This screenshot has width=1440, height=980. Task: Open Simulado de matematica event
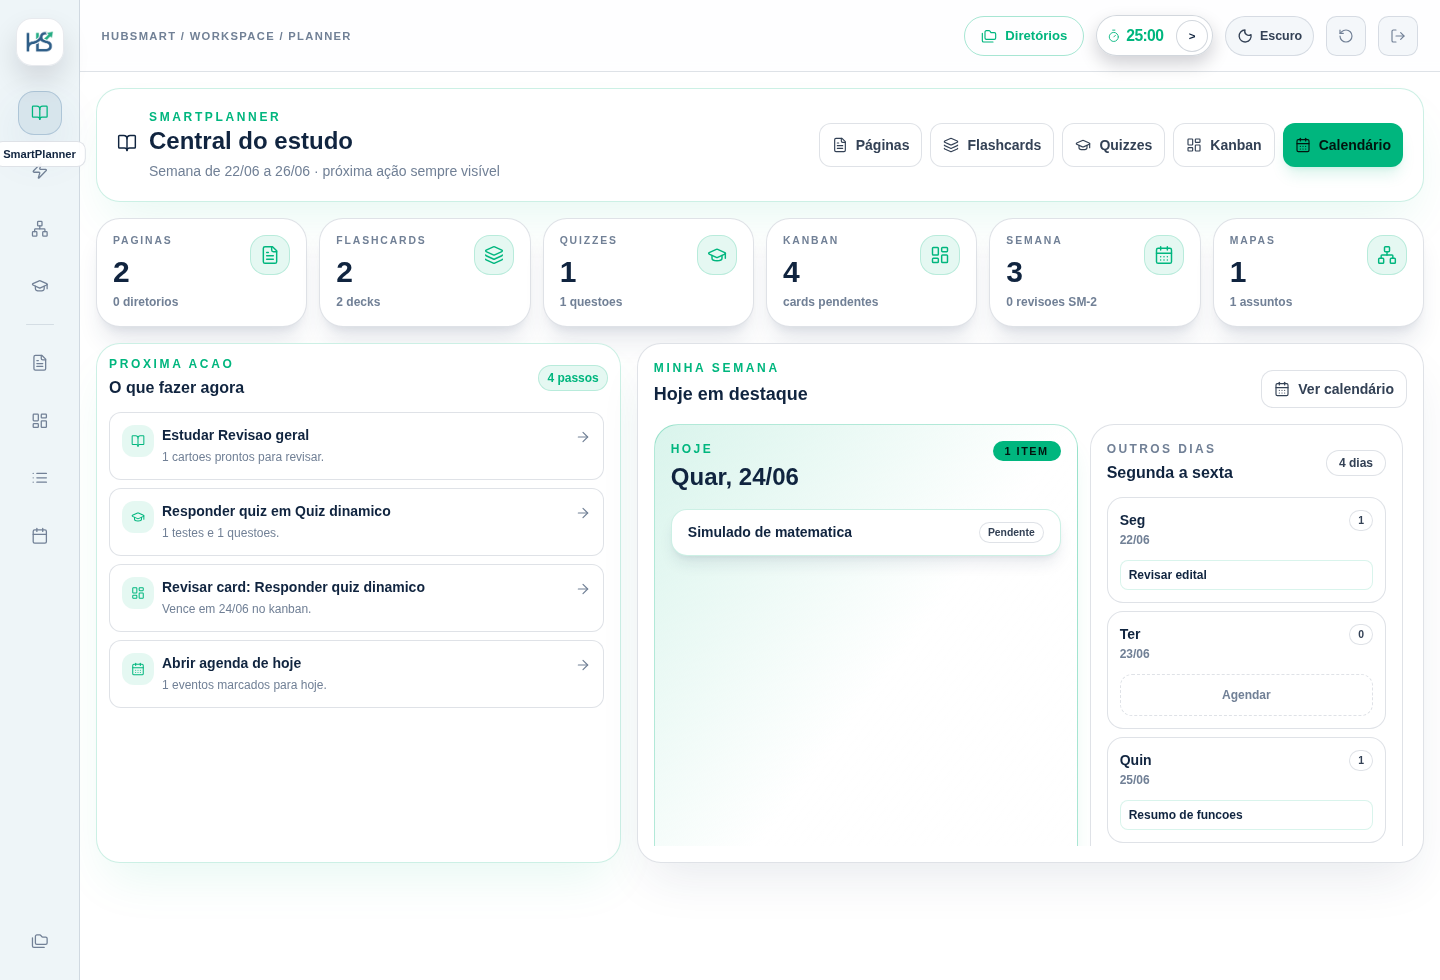tap(866, 532)
